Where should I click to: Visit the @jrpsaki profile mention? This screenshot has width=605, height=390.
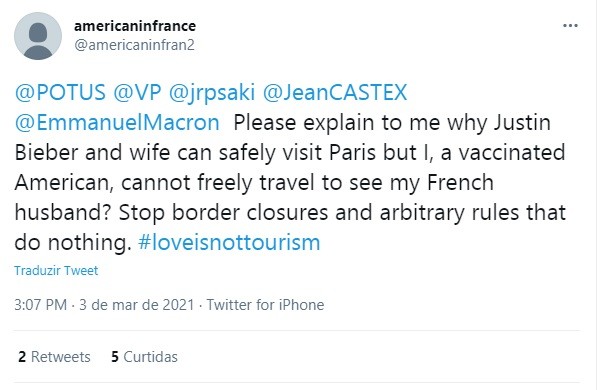click(212, 93)
